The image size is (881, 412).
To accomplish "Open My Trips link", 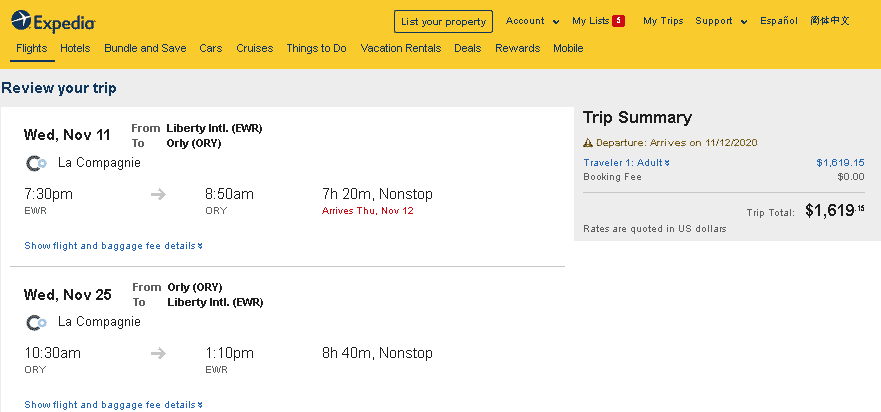I will point(662,21).
